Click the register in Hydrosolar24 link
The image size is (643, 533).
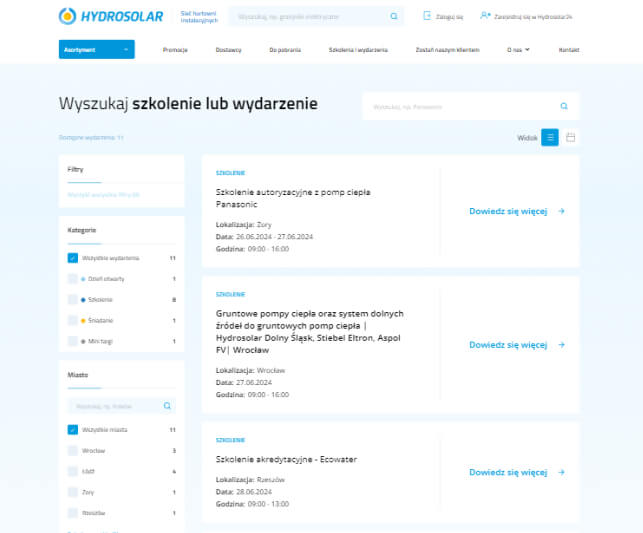[533, 17]
